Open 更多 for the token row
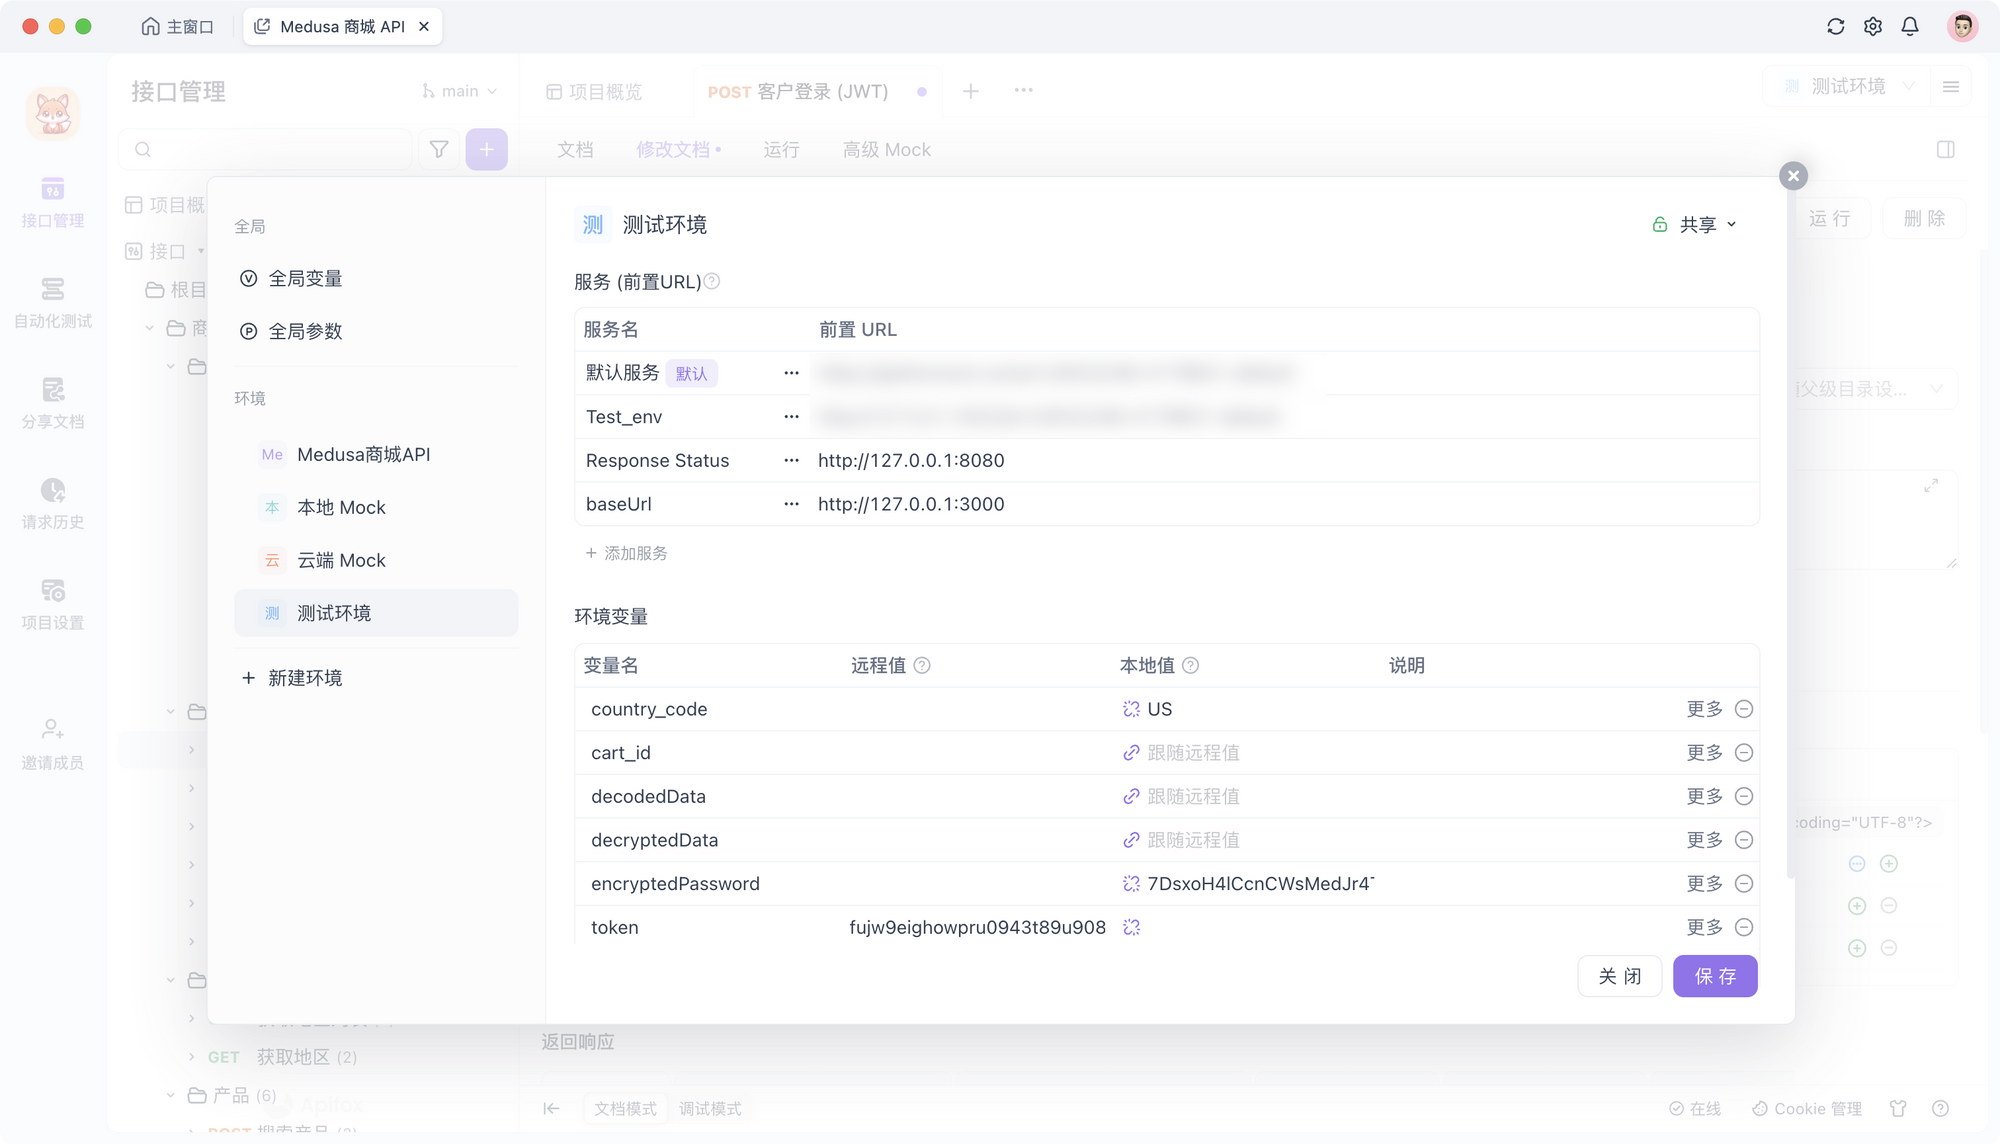The width and height of the screenshot is (2000, 1144). point(1704,927)
